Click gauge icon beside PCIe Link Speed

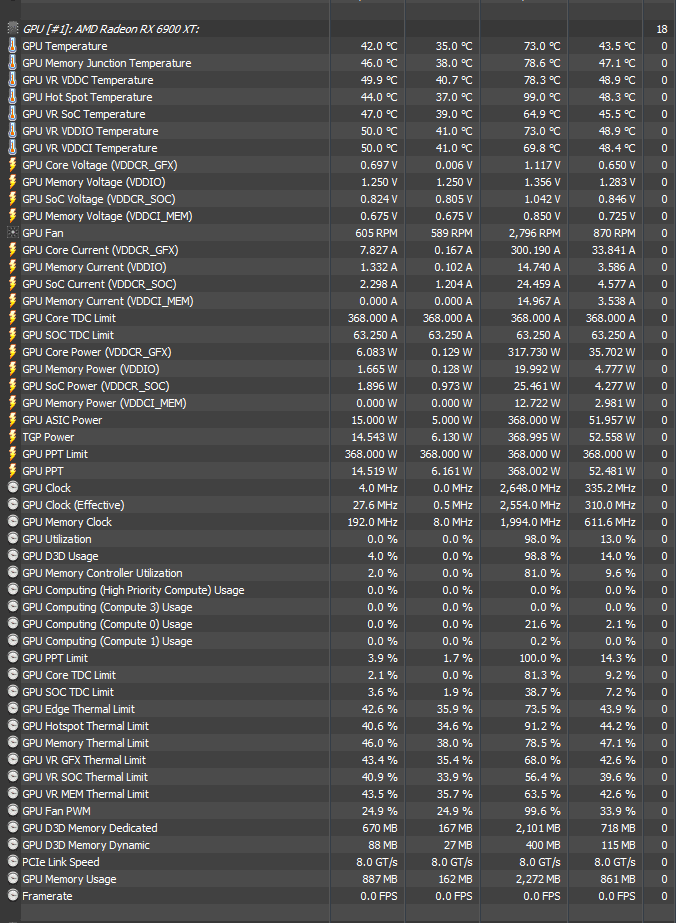point(13,861)
